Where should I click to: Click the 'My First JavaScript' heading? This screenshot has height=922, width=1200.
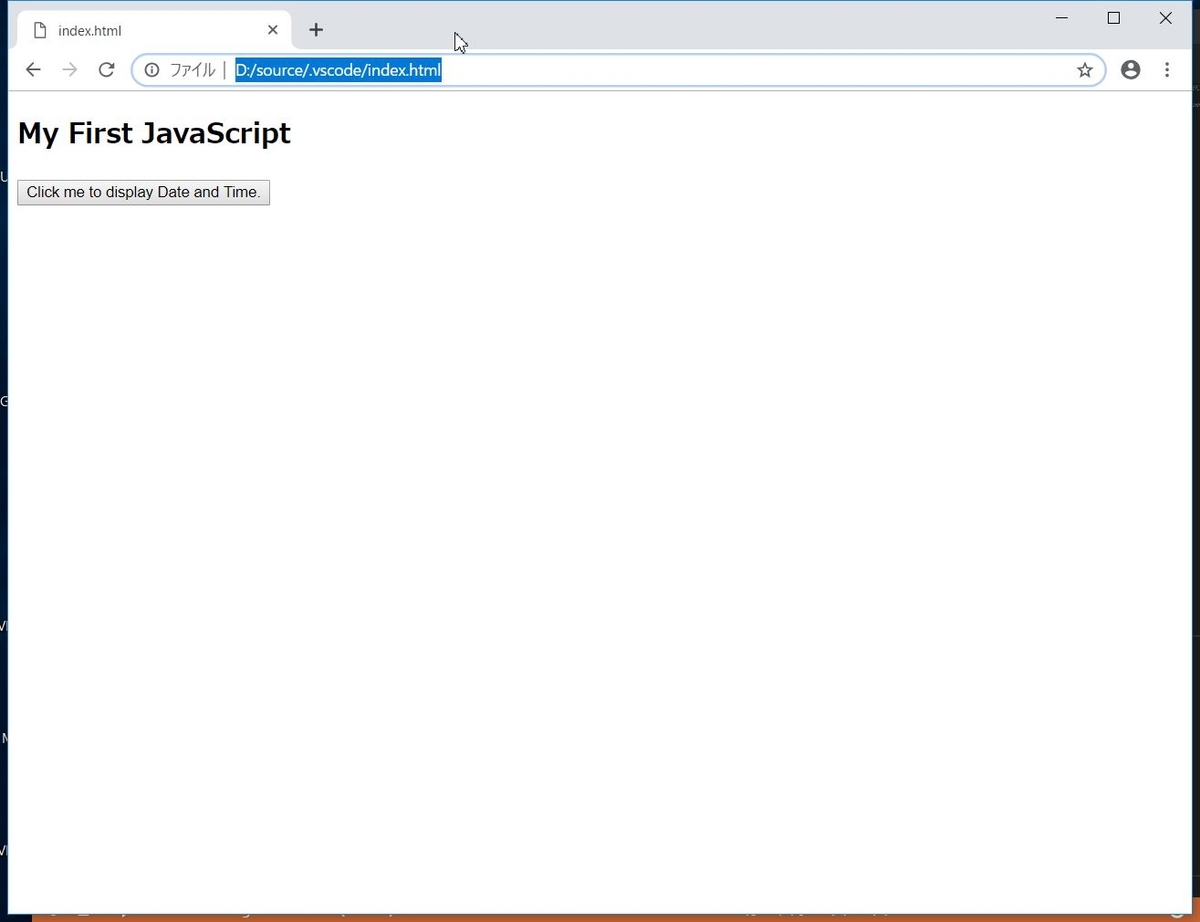coord(154,133)
